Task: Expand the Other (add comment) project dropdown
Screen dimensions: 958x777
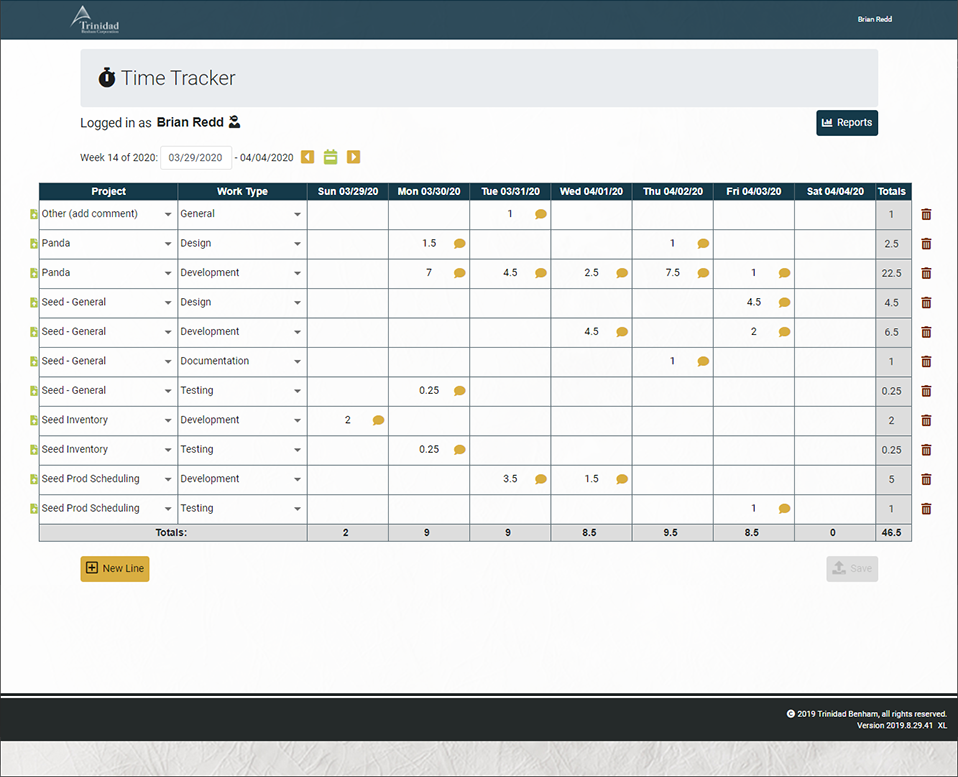Action: coord(168,215)
